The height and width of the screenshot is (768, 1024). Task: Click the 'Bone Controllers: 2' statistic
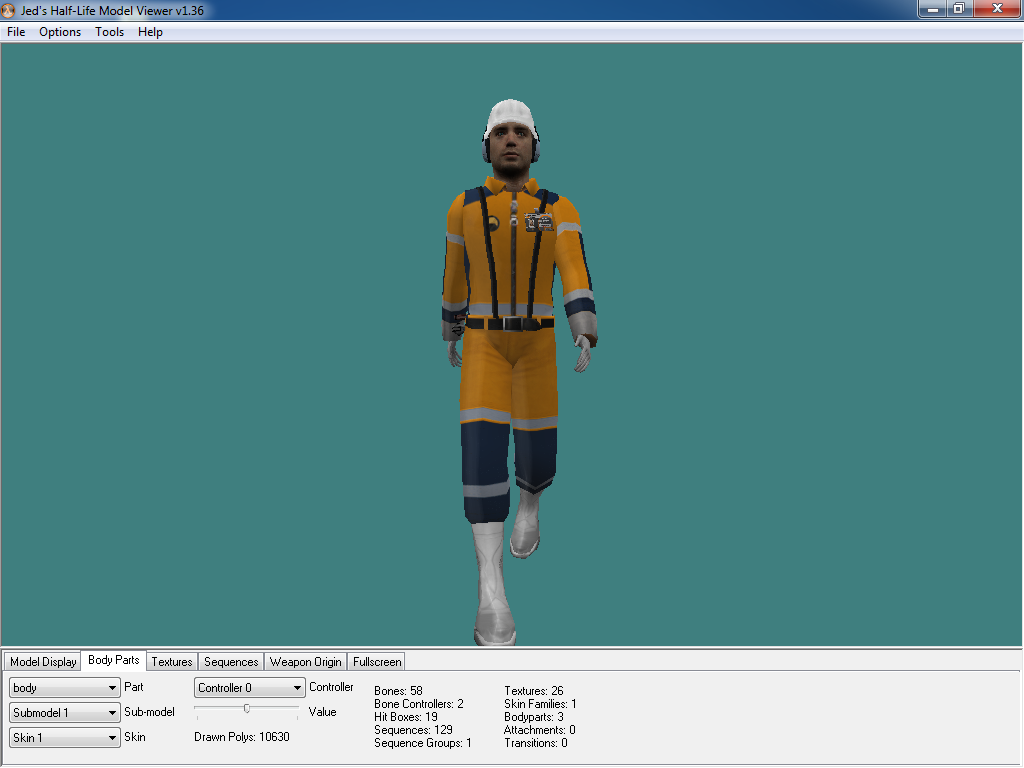click(419, 704)
